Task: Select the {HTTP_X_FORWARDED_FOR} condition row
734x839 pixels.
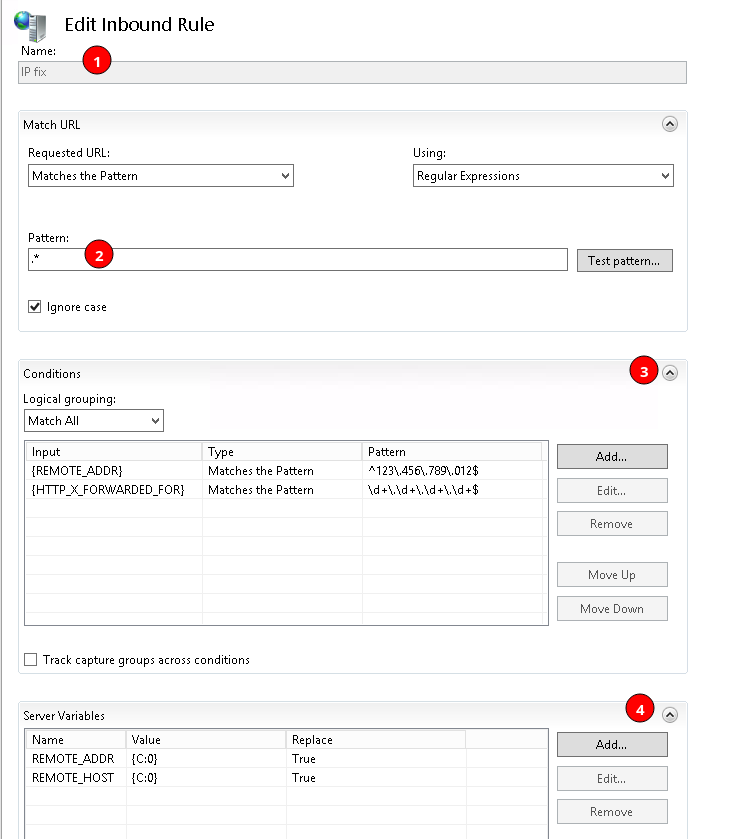Action: click(x=112, y=490)
